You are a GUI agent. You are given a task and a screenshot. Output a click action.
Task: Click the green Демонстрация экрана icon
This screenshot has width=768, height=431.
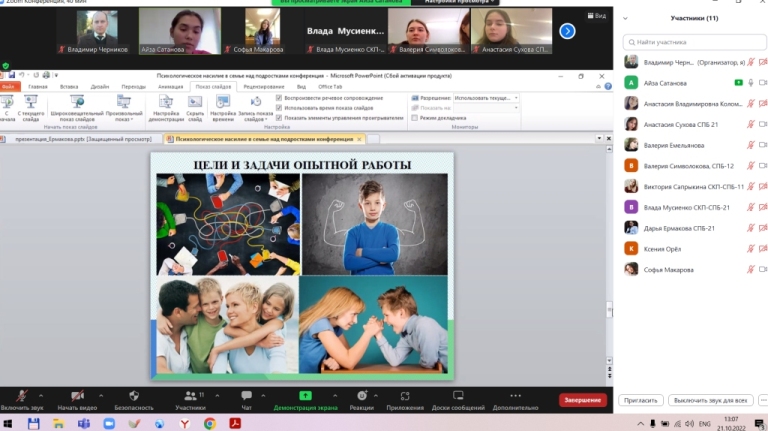tap(305, 395)
